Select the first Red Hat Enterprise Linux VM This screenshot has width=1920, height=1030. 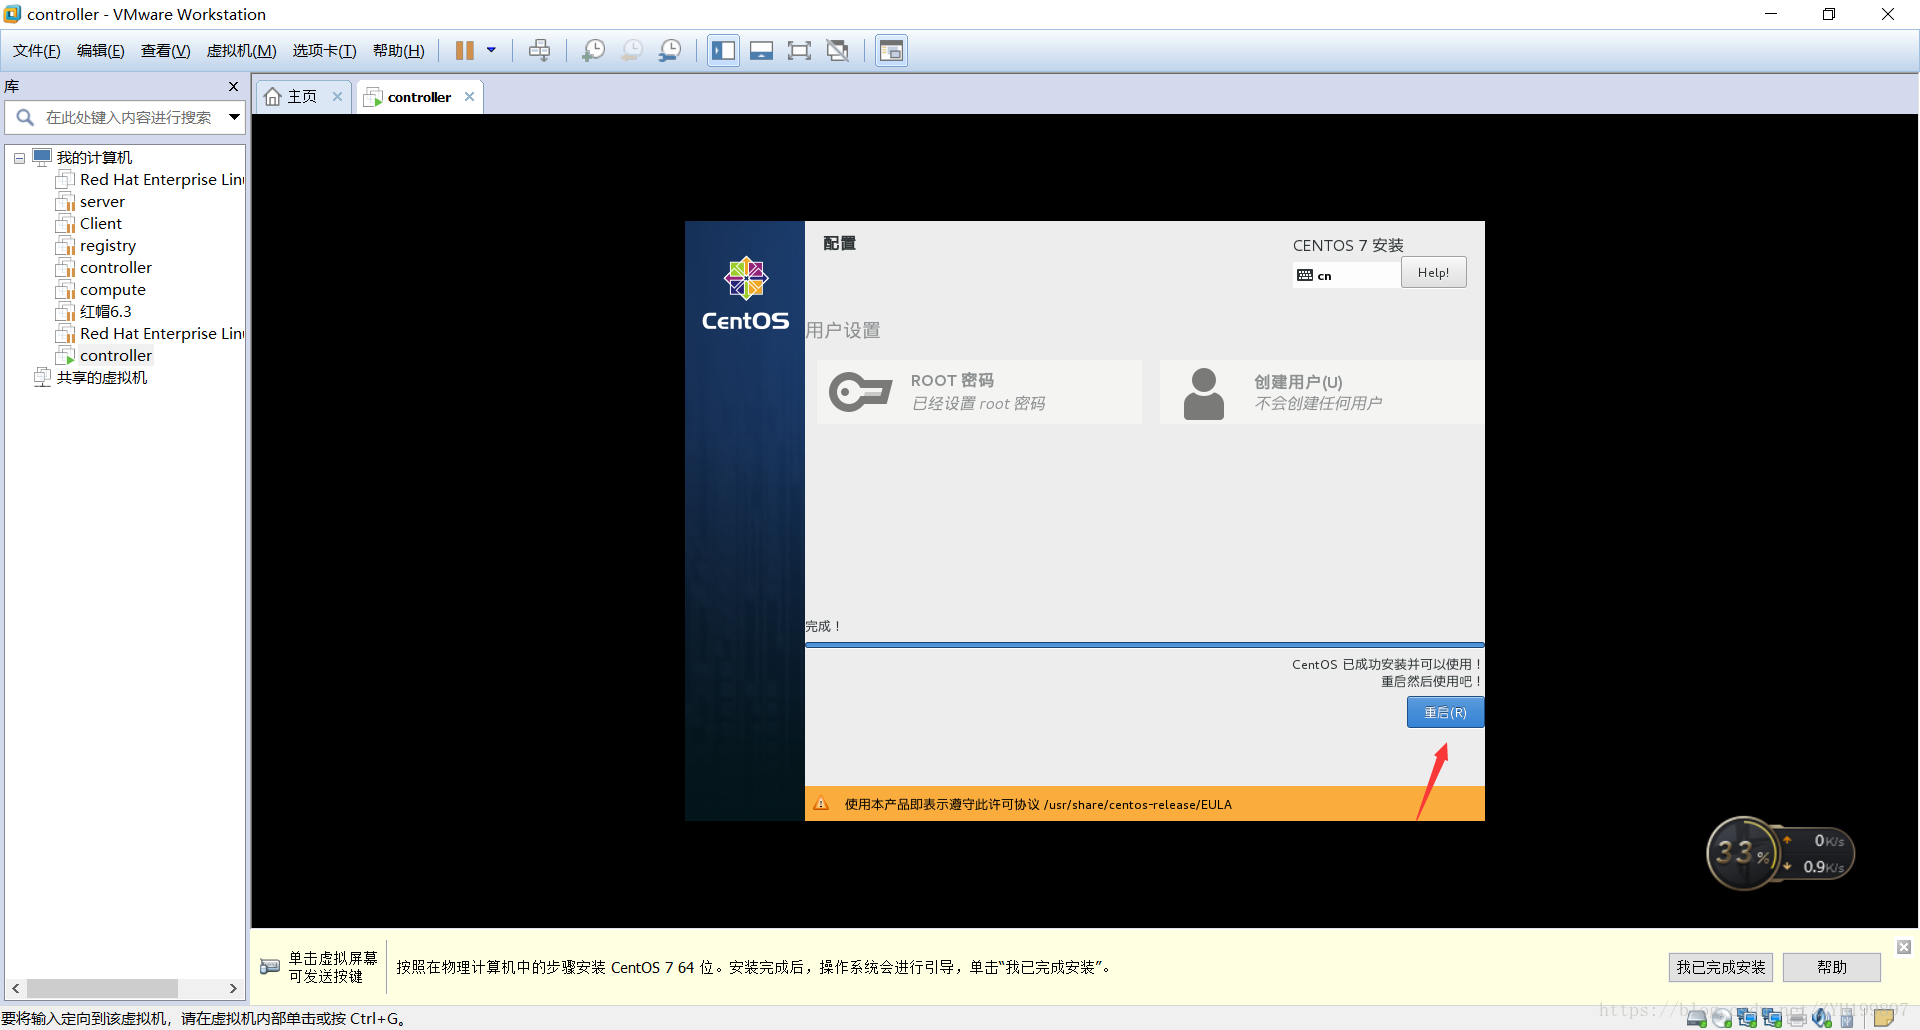[150, 180]
